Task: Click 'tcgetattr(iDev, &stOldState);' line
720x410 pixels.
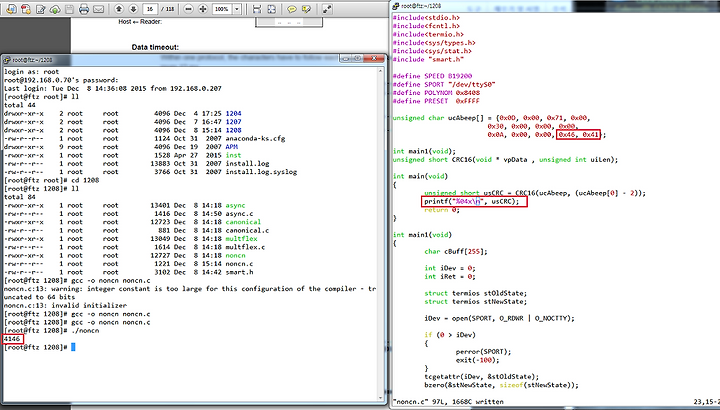Action: 482,377
